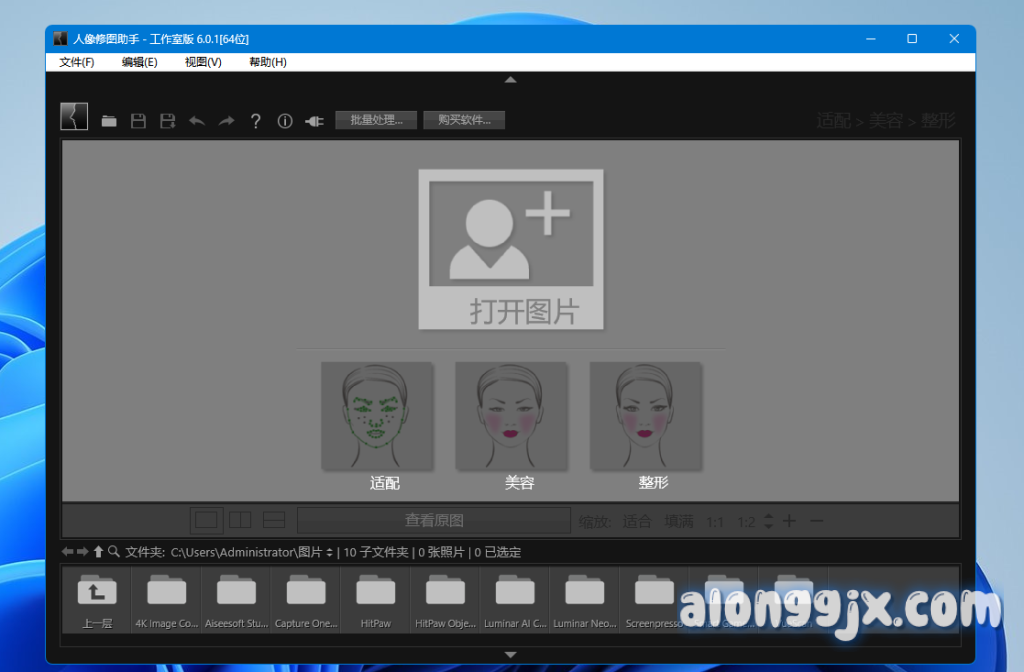
Task: Click the first save disk icon
Action: (139, 121)
